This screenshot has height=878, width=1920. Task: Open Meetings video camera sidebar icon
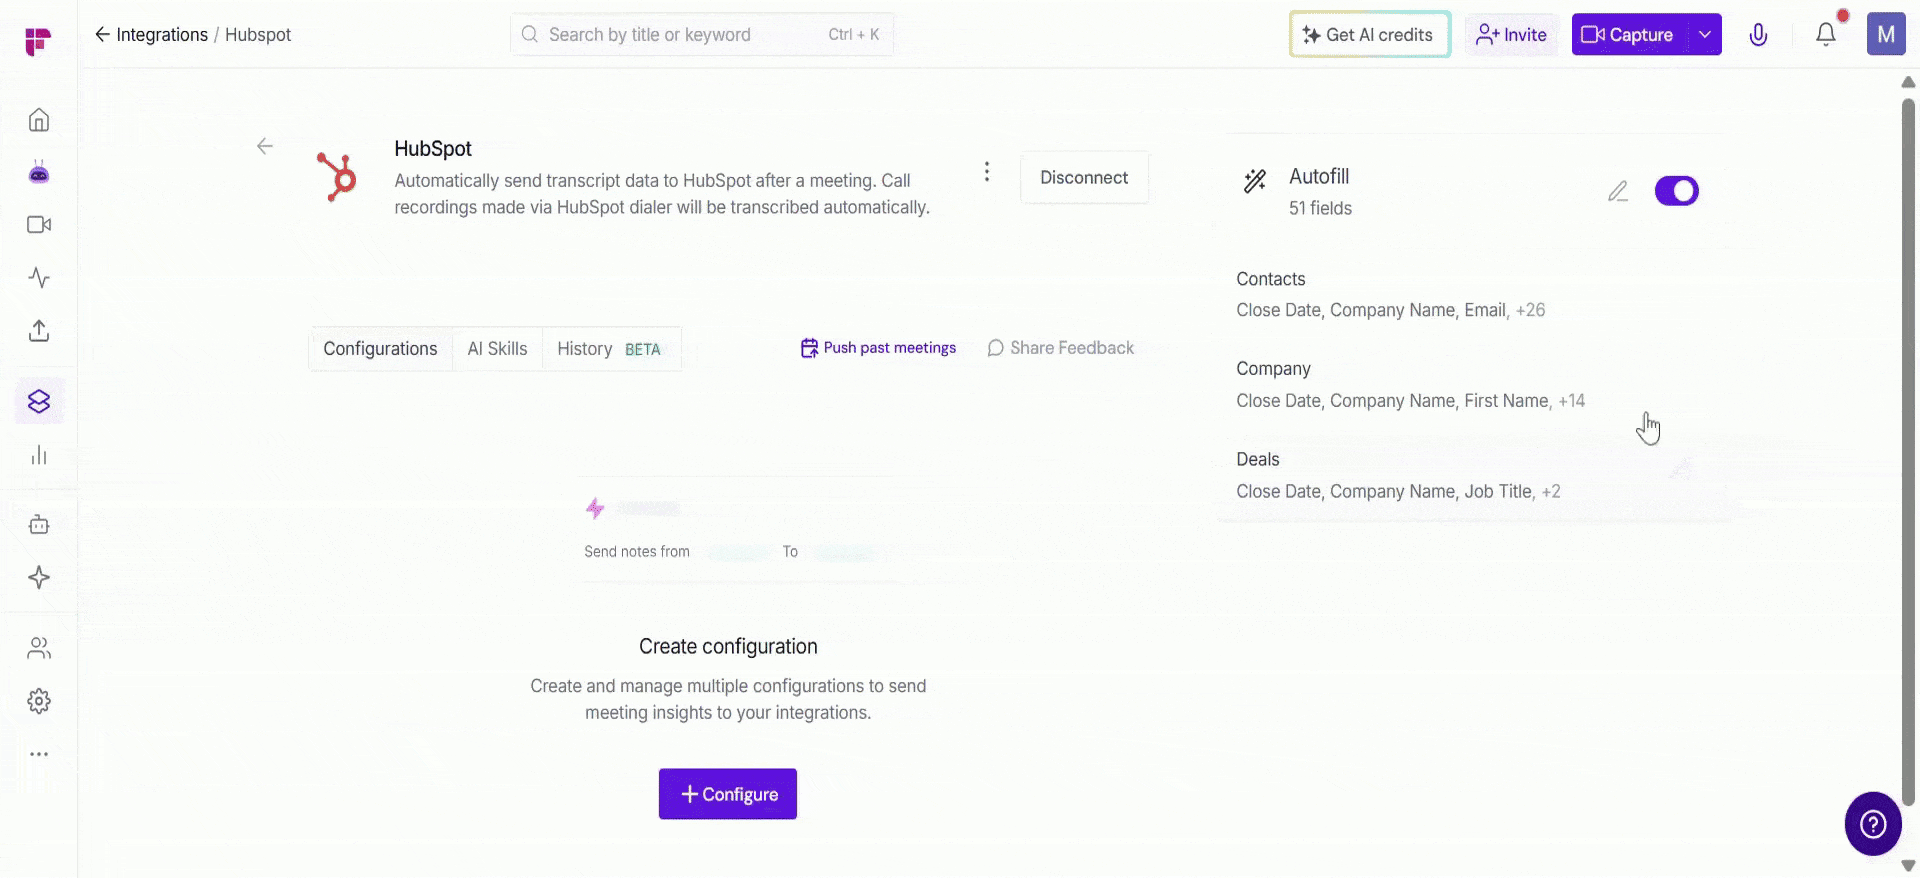coord(39,225)
